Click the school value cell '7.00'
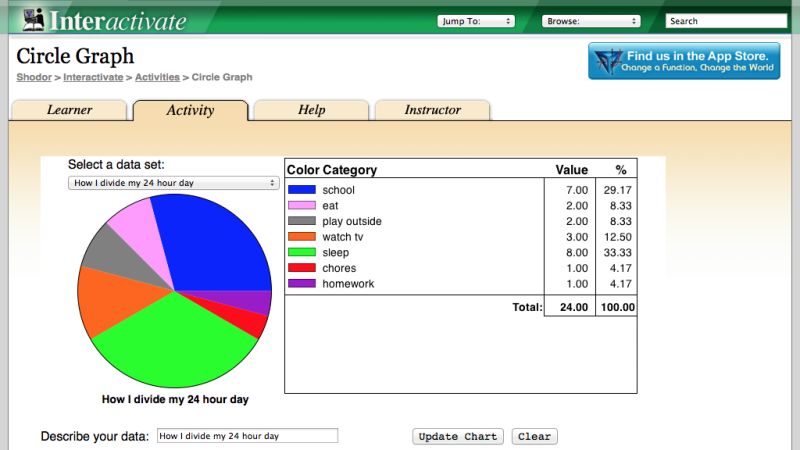Screen dimensions: 800x450 tap(577, 190)
